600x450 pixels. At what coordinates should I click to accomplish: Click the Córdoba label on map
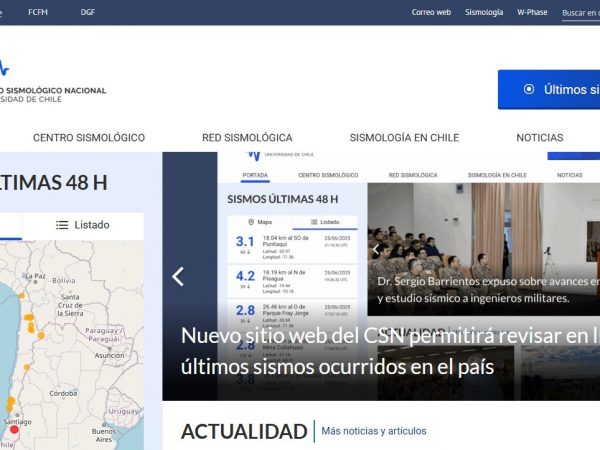coord(64,393)
